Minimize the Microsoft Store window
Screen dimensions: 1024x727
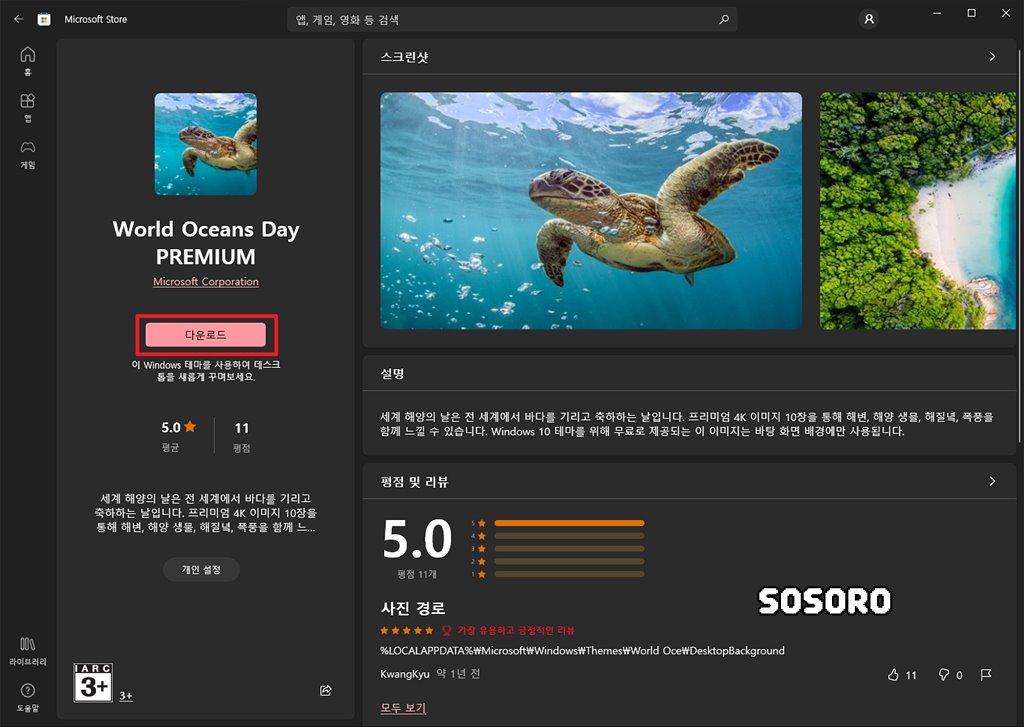(937, 13)
